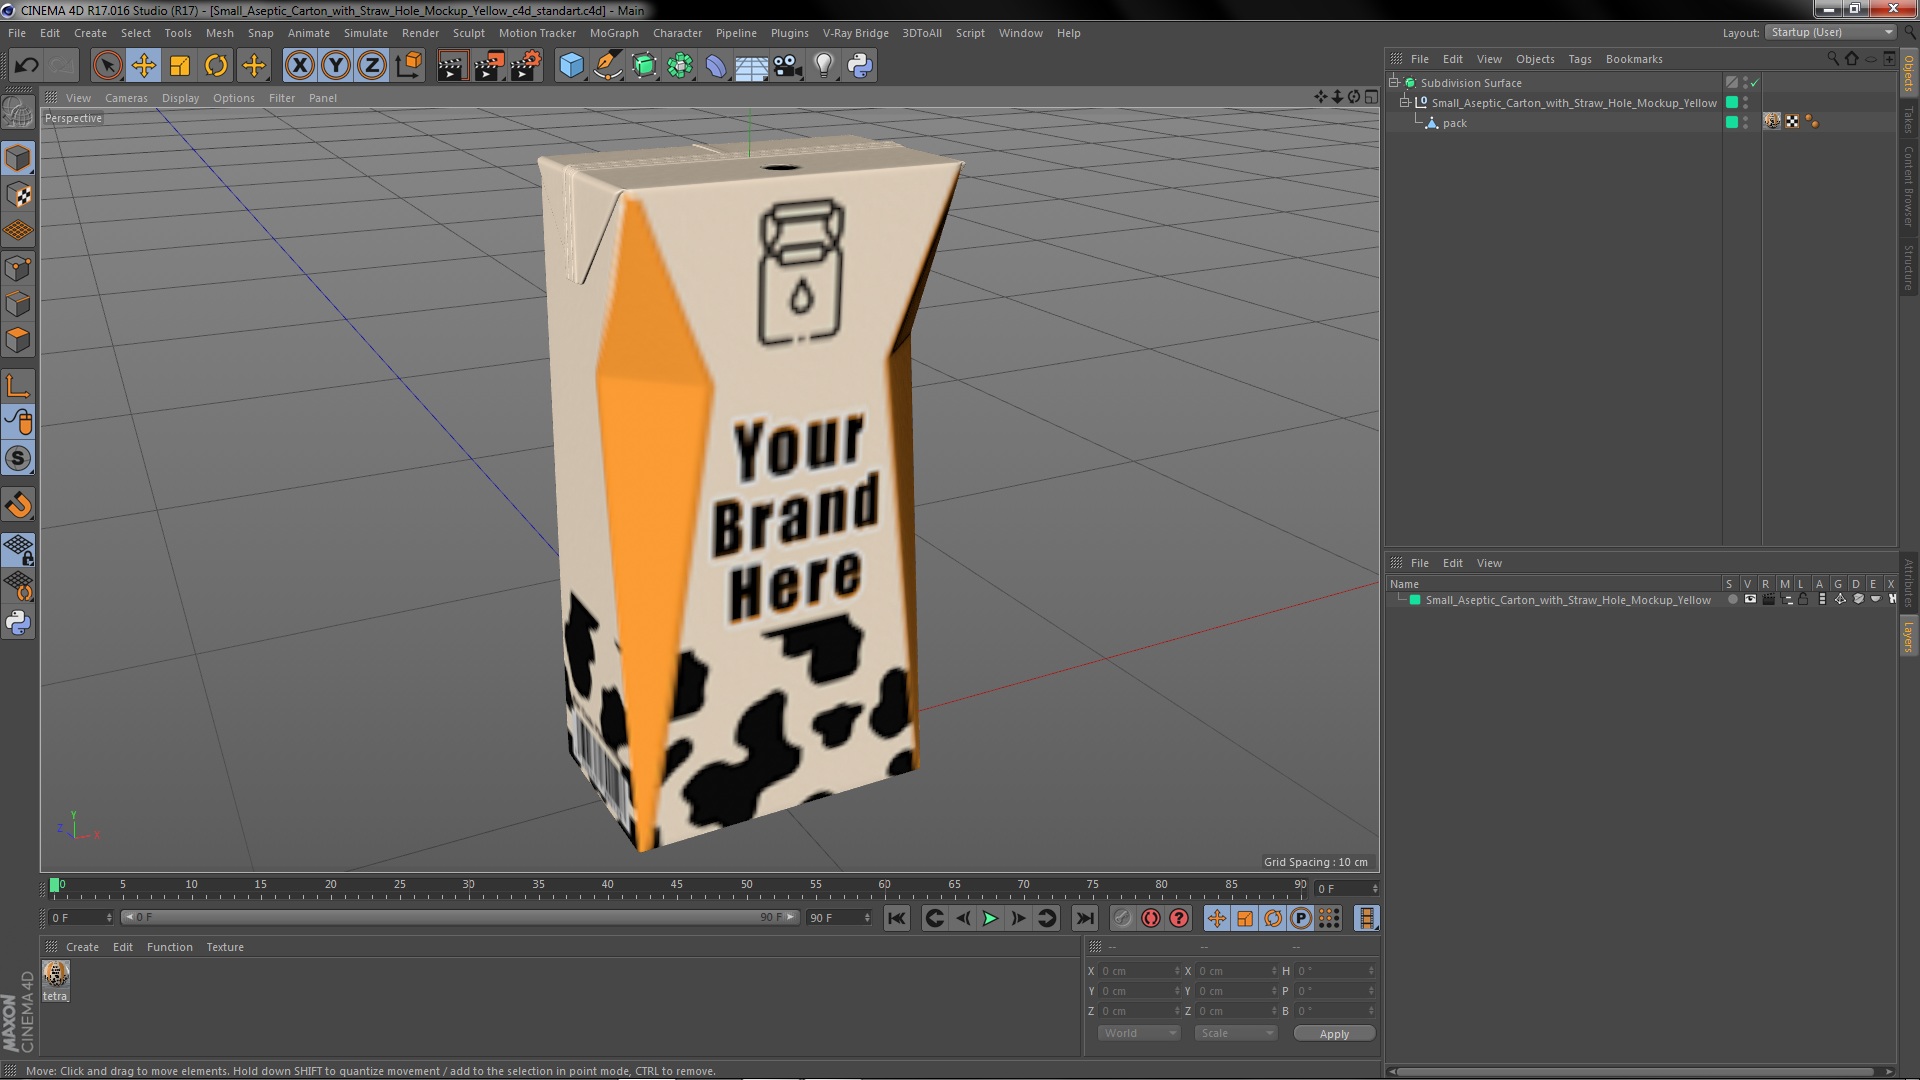The height and width of the screenshot is (1080, 1920).
Task: Open the V-Ray Bridge menu
Action: [x=856, y=33]
